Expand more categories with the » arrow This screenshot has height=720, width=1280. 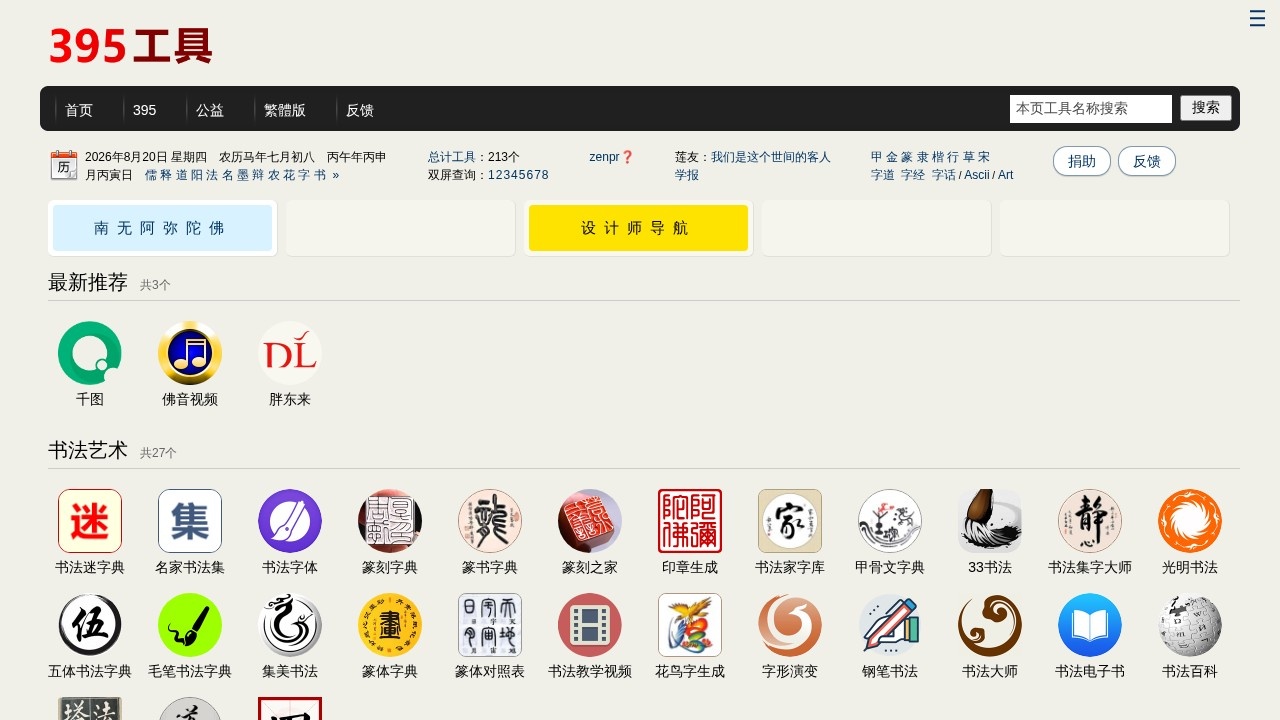coord(336,175)
